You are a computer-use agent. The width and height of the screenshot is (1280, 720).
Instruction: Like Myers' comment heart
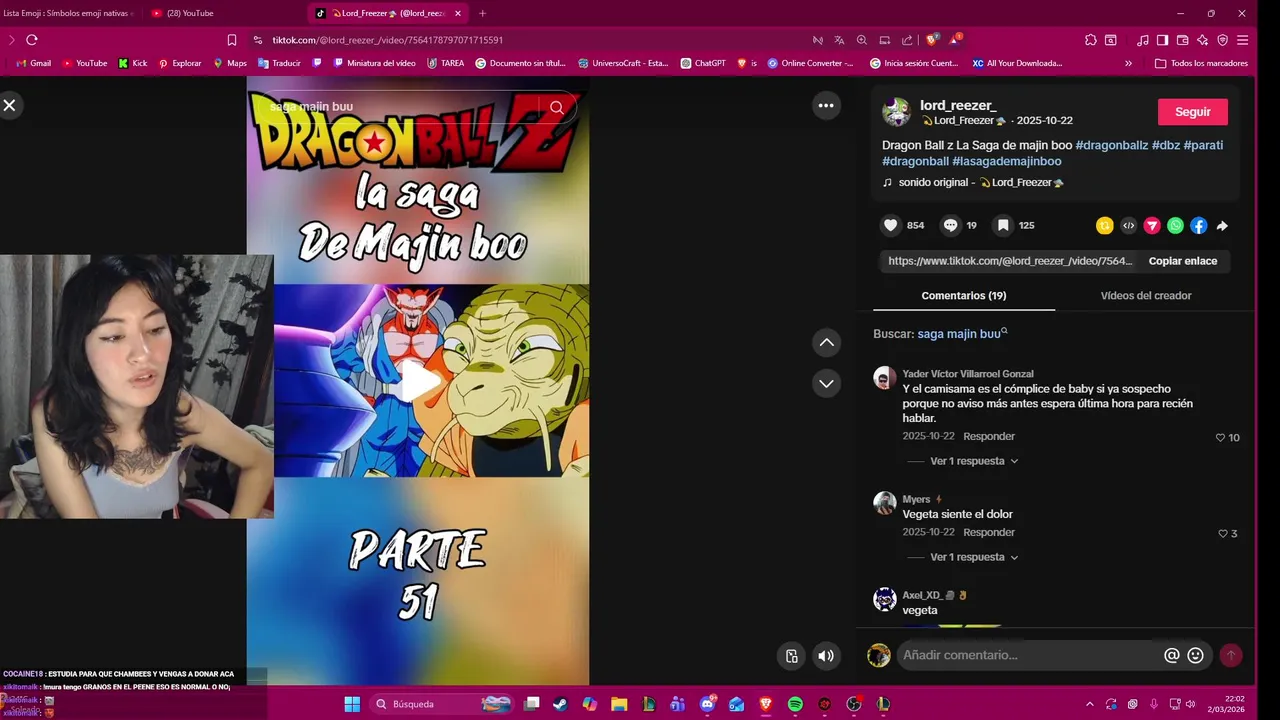tap(1223, 534)
